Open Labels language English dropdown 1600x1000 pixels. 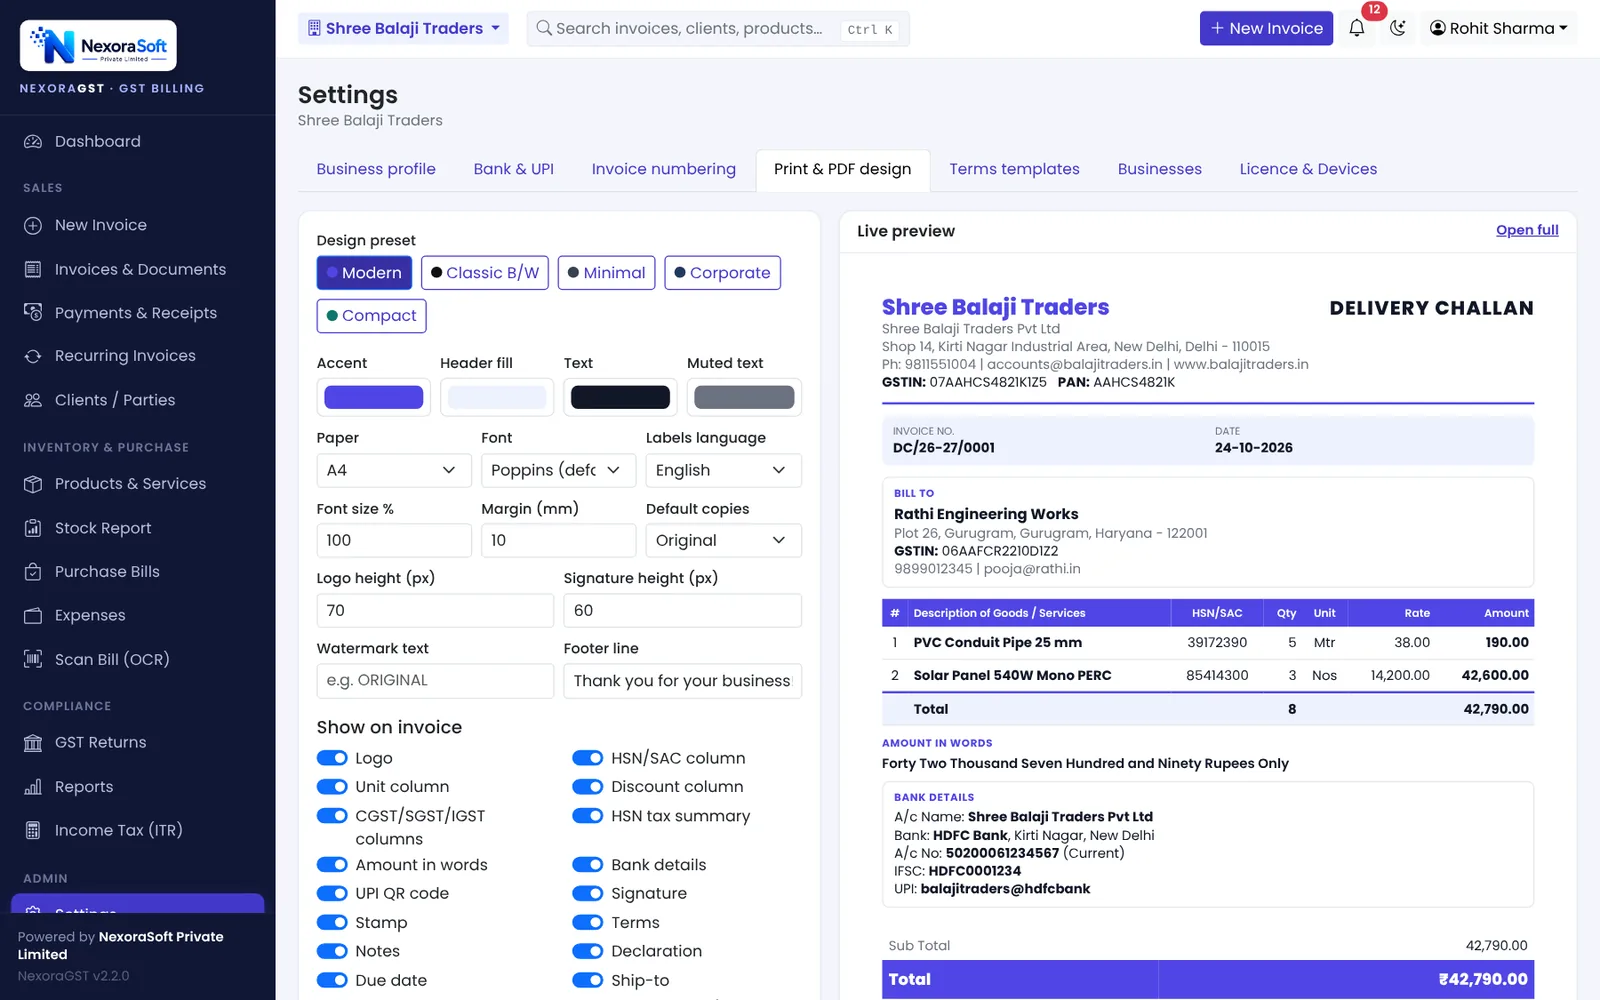723,470
